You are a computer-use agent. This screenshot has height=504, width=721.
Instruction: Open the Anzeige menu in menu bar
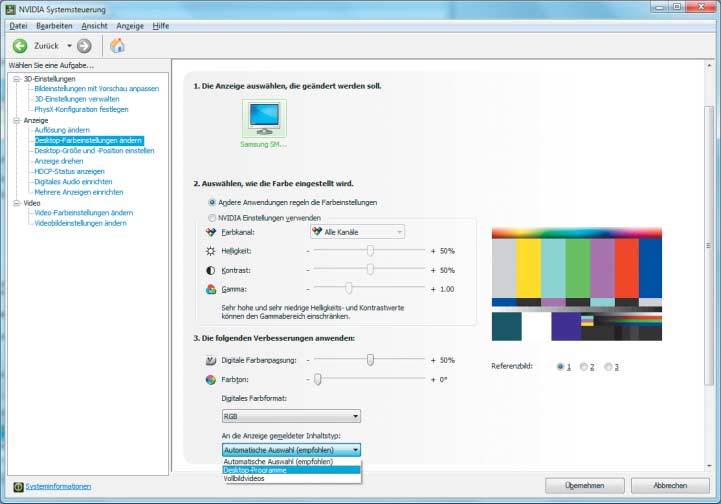[x=130, y=26]
